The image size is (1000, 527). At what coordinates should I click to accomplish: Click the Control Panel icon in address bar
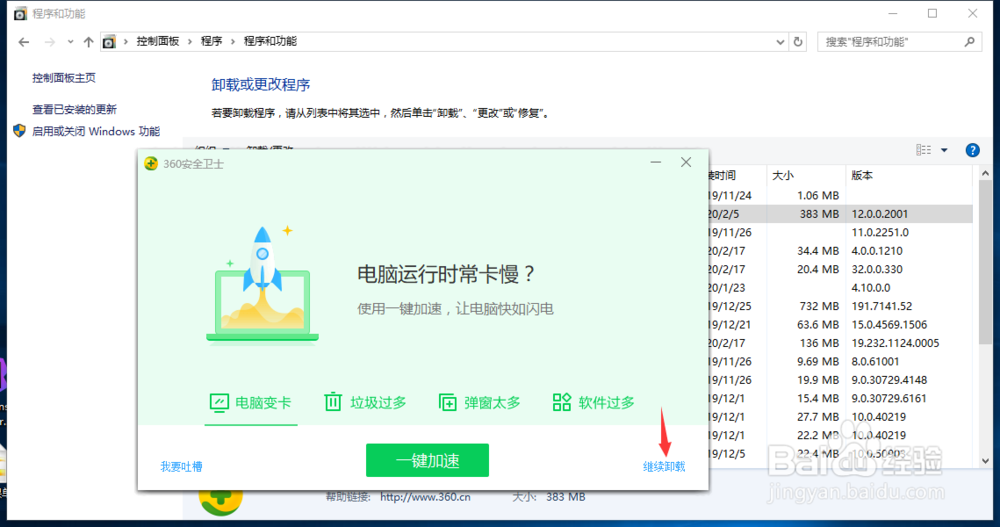[109, 42]
